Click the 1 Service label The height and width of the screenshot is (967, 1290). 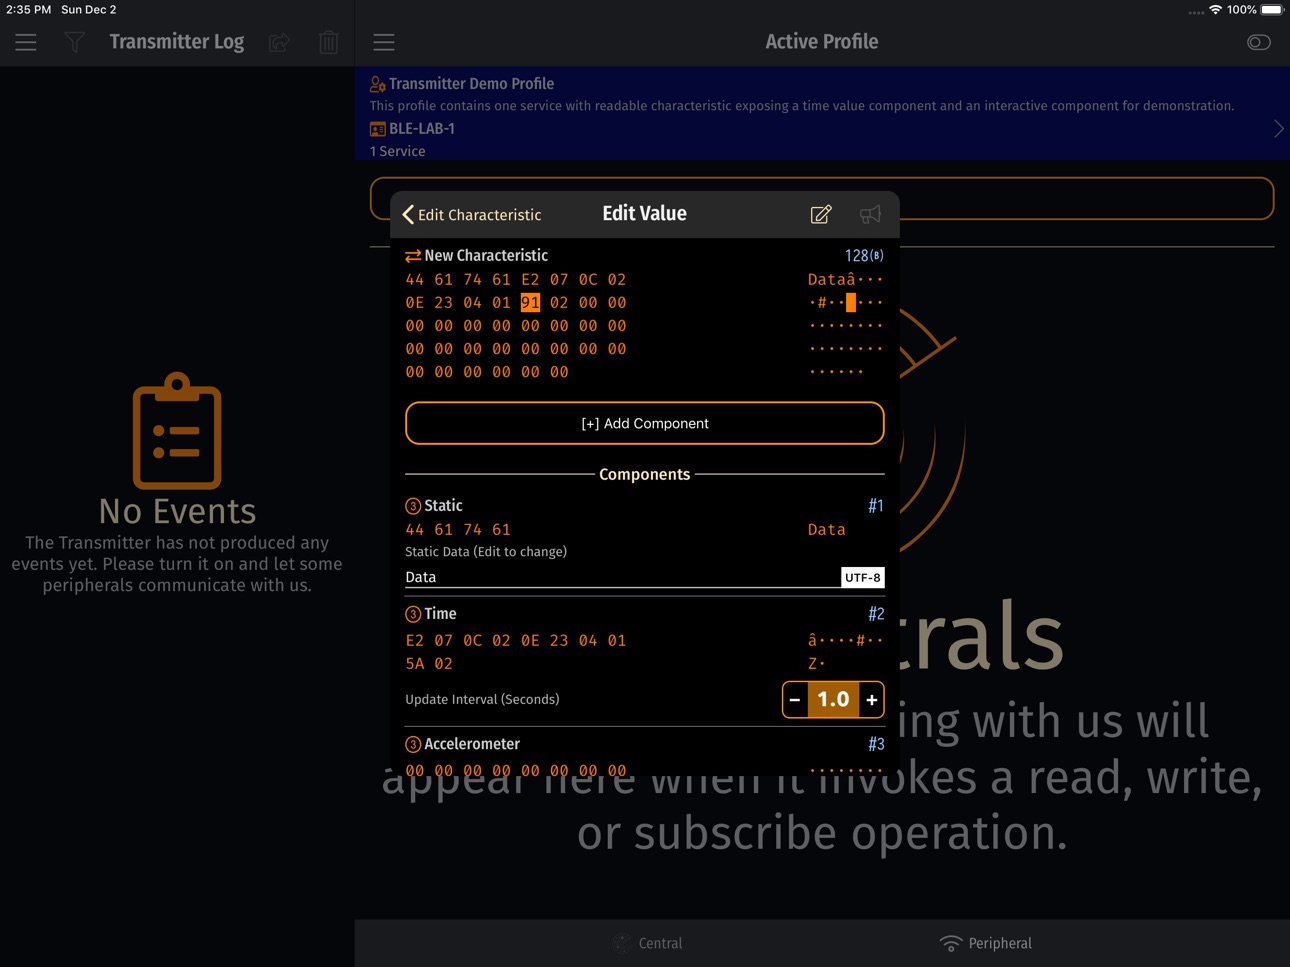point(397,151)
